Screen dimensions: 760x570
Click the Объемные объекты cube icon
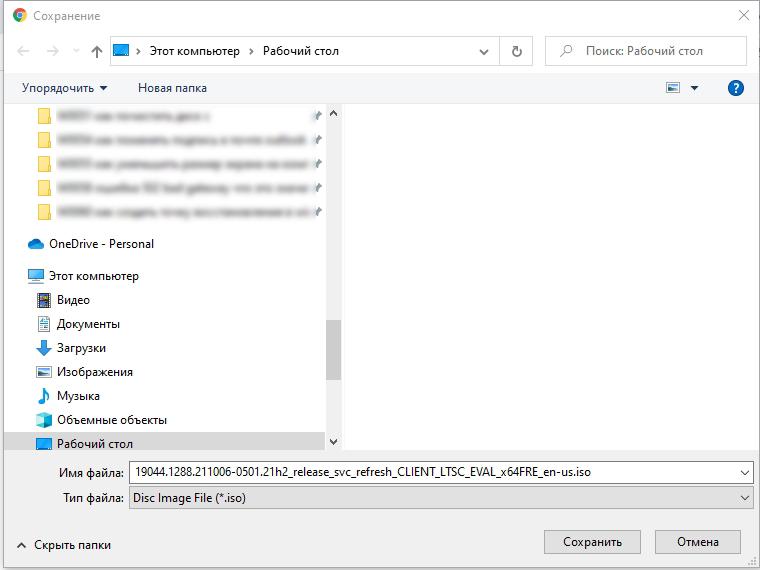[44, 420]
